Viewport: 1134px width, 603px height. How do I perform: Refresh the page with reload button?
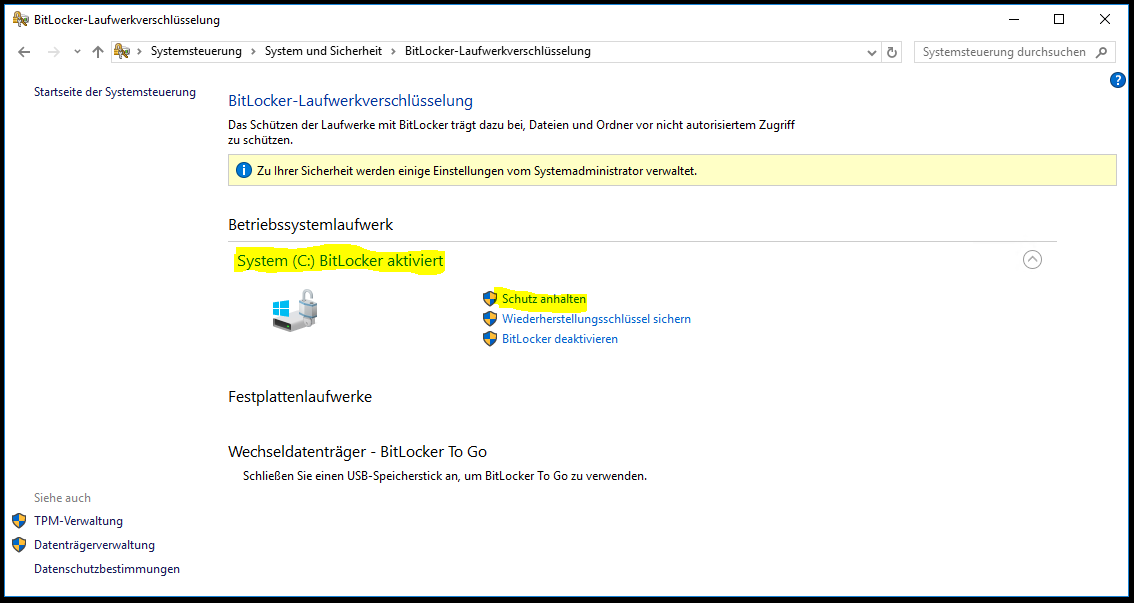892,52
